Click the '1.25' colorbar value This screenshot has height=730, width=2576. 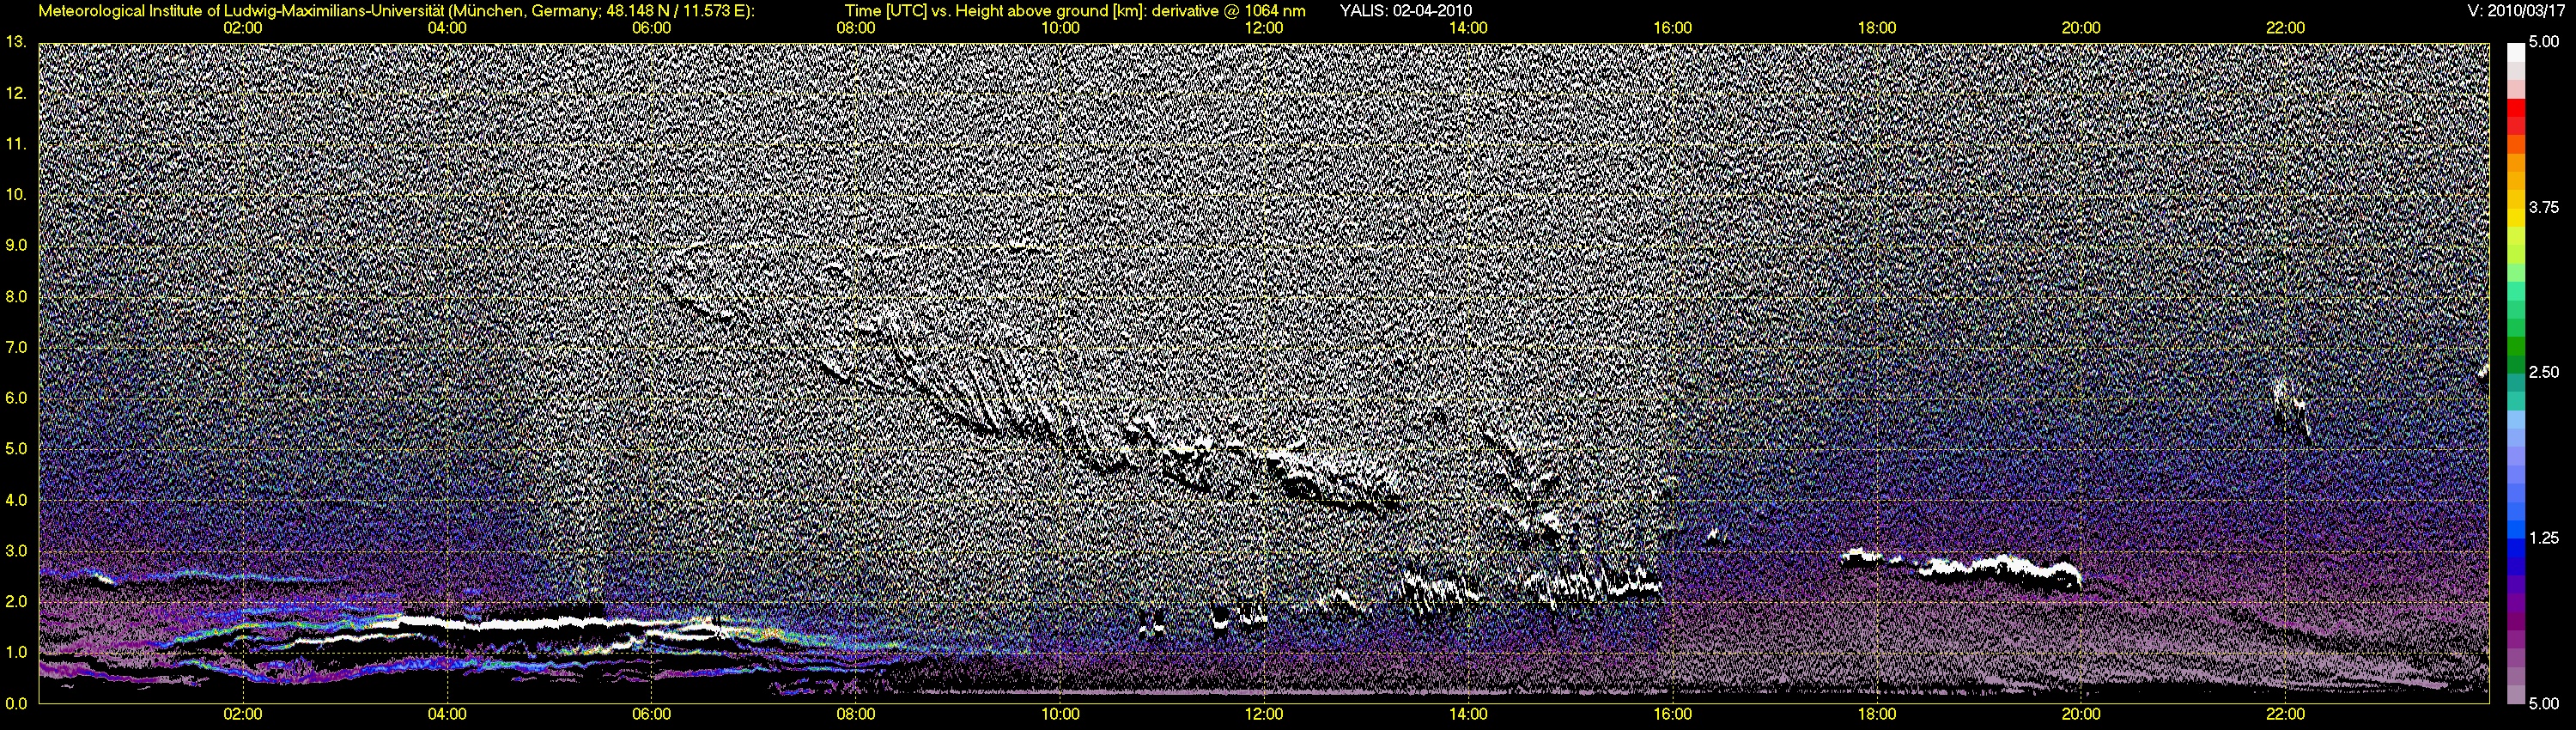pyautogui.click(x=2543, y=538)
